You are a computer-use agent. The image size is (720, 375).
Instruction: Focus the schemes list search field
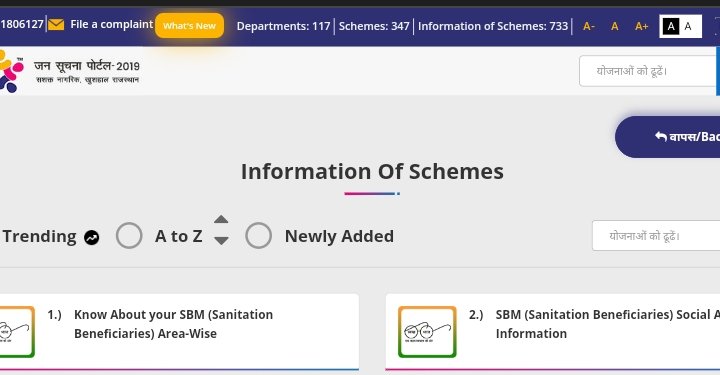point(657,235)
